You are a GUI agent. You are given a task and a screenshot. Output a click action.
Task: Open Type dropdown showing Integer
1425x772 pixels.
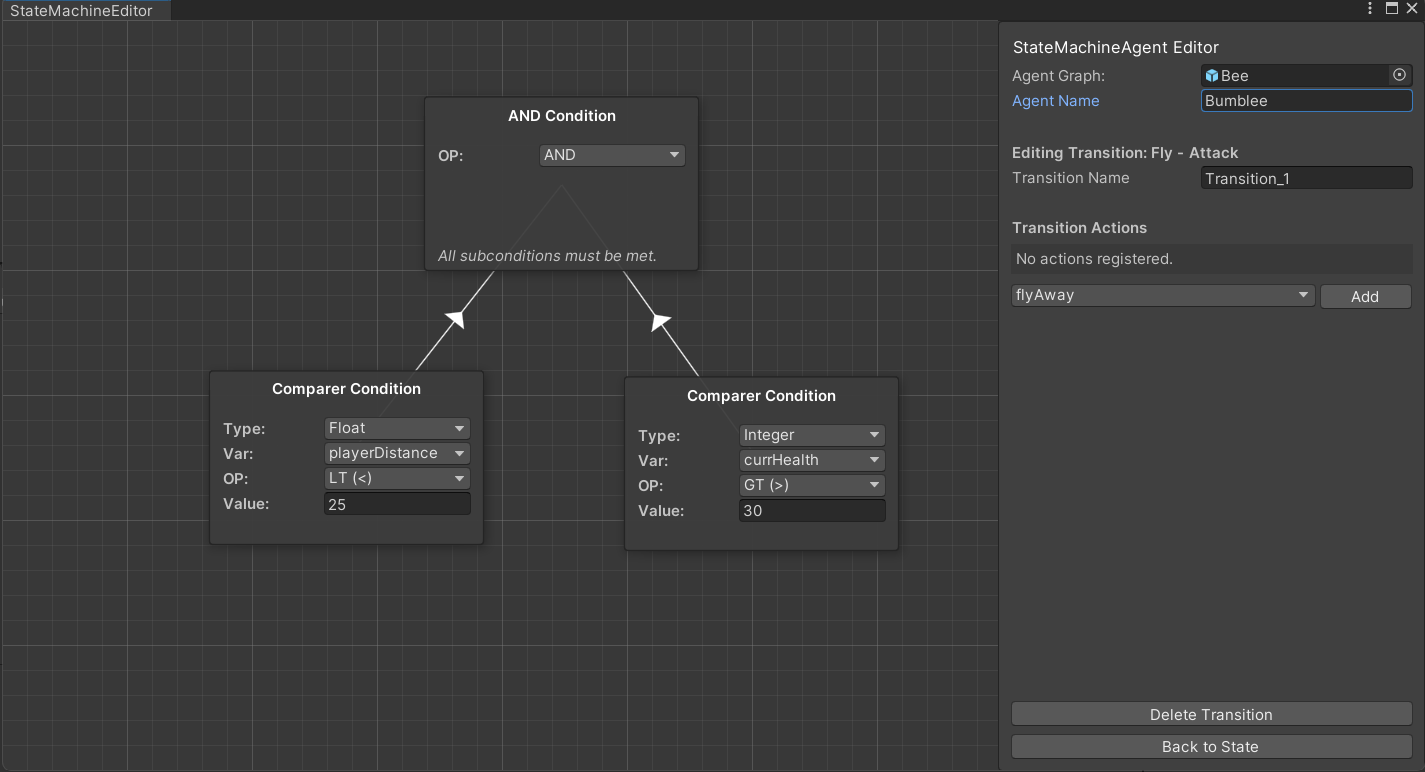(x=812, y=435)
